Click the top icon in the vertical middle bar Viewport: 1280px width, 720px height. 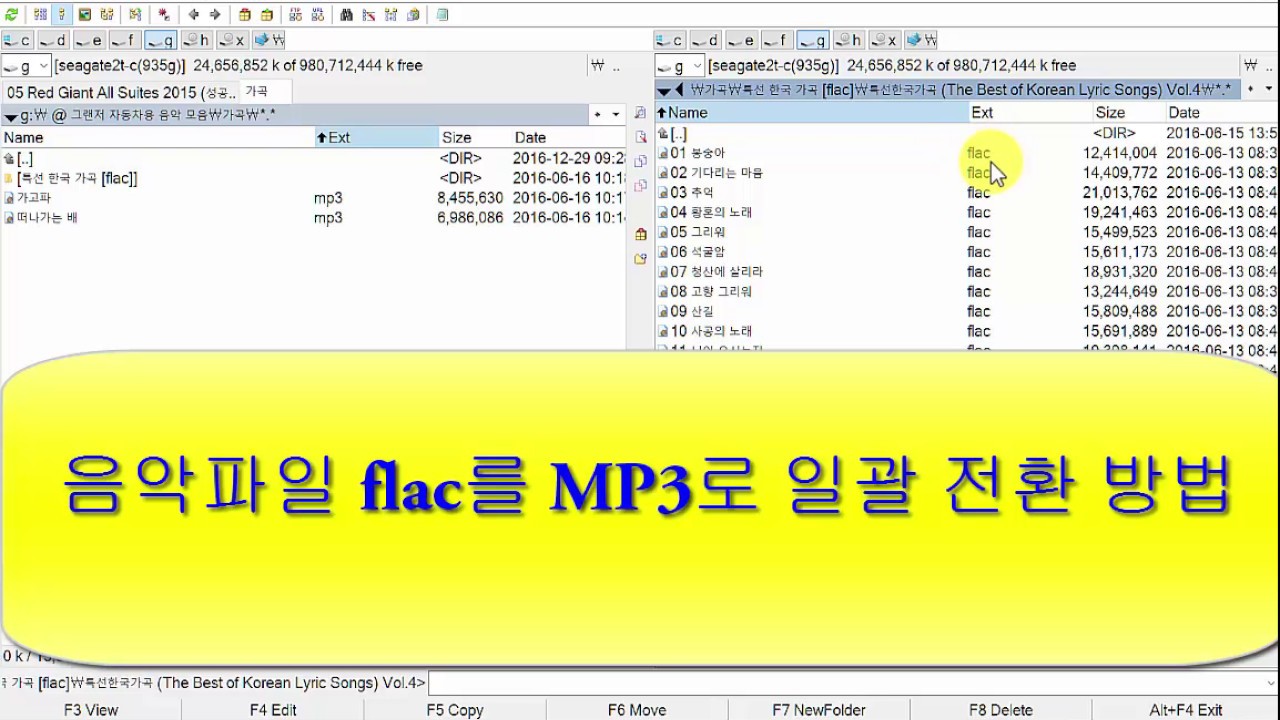point(640,113)
